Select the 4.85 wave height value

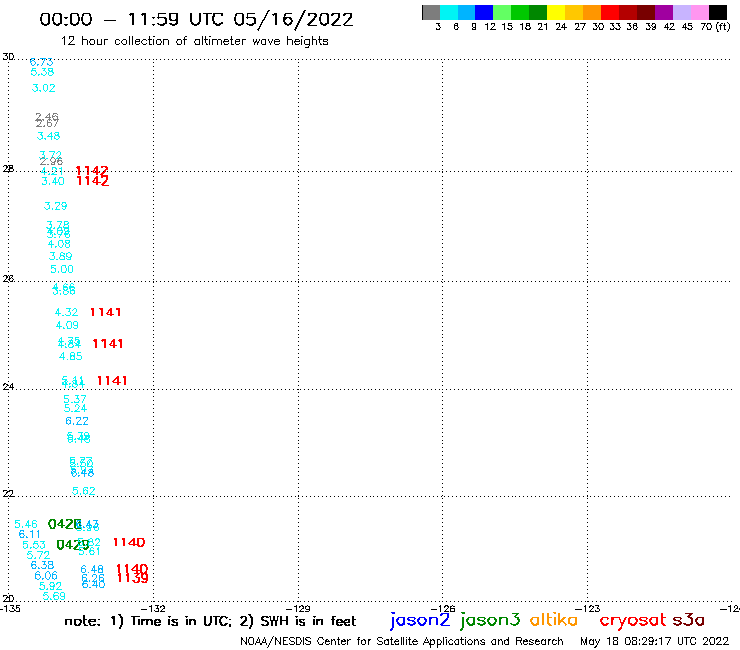point(70,357)
